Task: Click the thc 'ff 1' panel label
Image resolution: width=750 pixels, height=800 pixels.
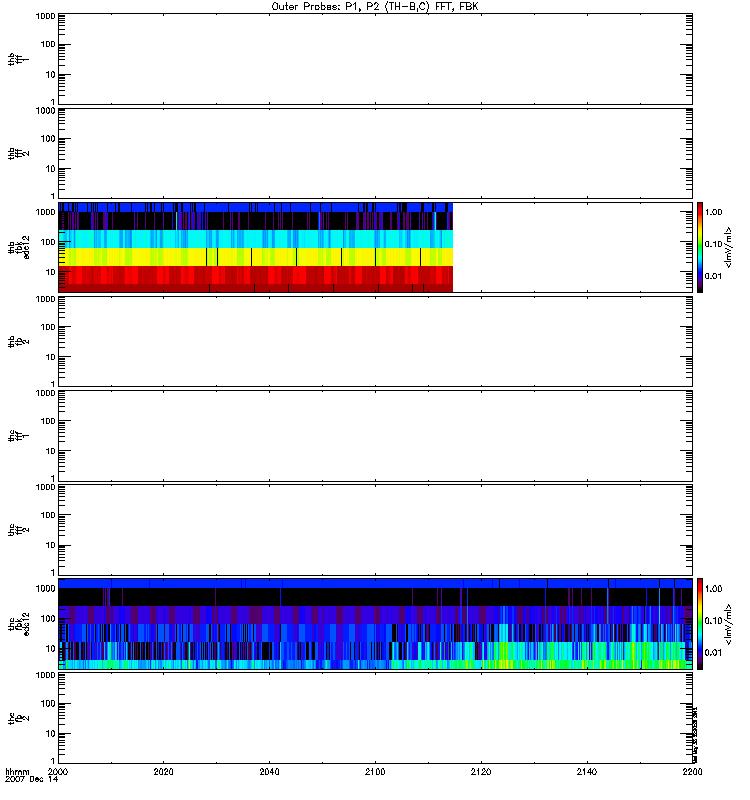Action: point(18,436)
